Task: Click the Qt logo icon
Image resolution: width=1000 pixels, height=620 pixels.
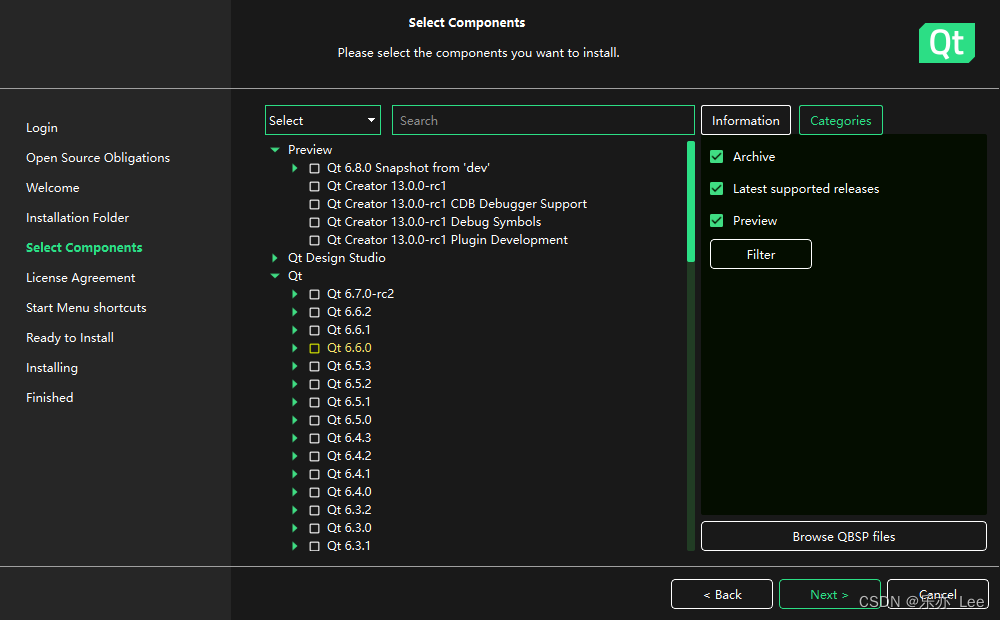Action: tap(946, 43)
